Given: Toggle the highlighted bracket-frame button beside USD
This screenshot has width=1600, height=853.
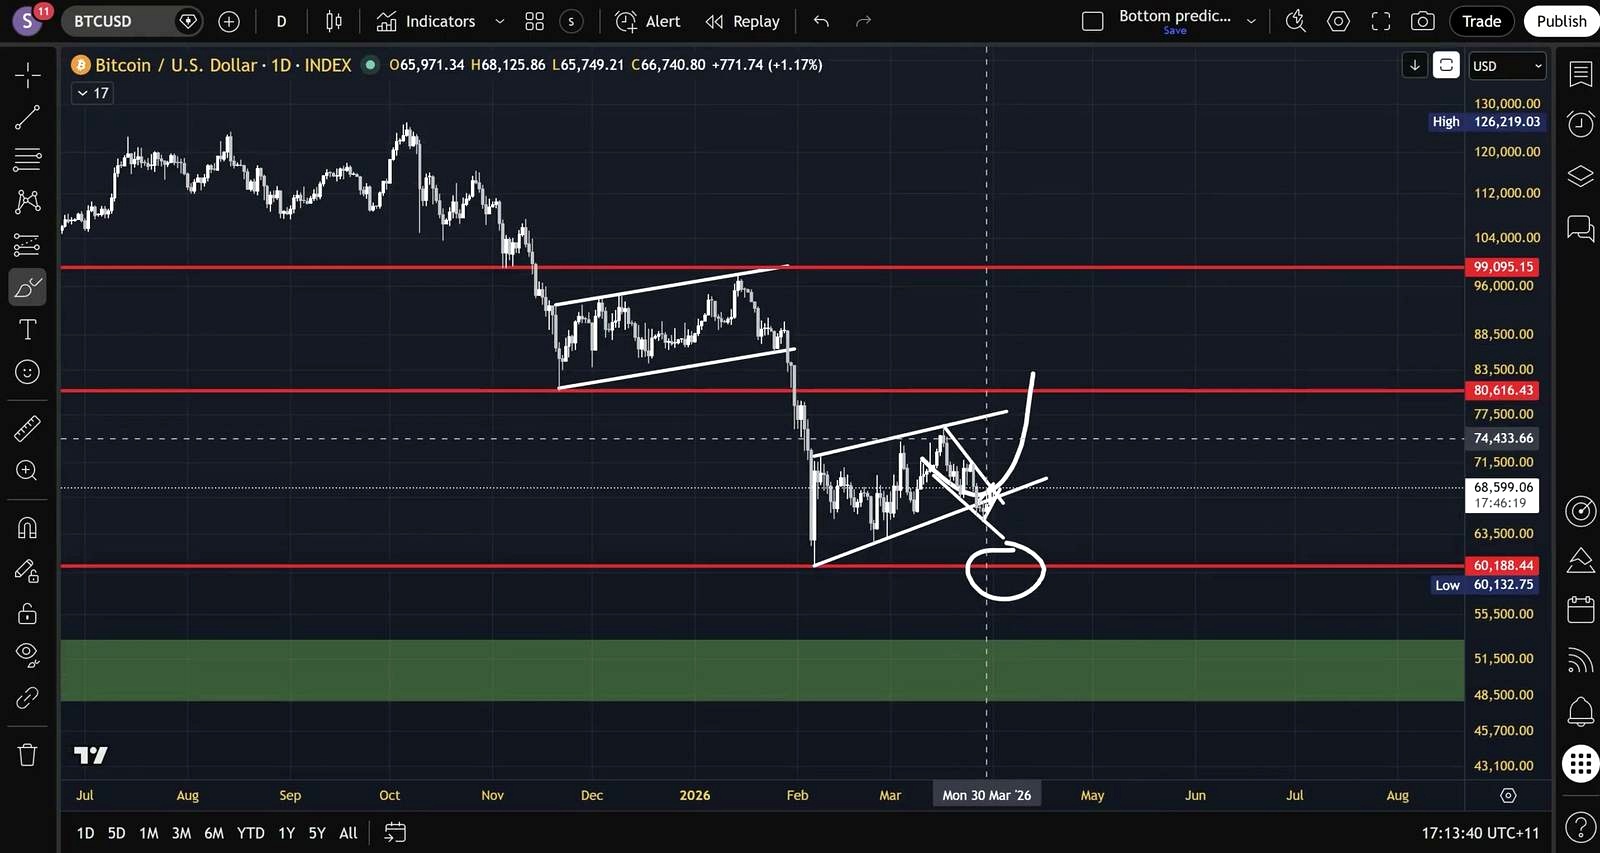Looking at the screenshot, I should (x=1446, y=65).
